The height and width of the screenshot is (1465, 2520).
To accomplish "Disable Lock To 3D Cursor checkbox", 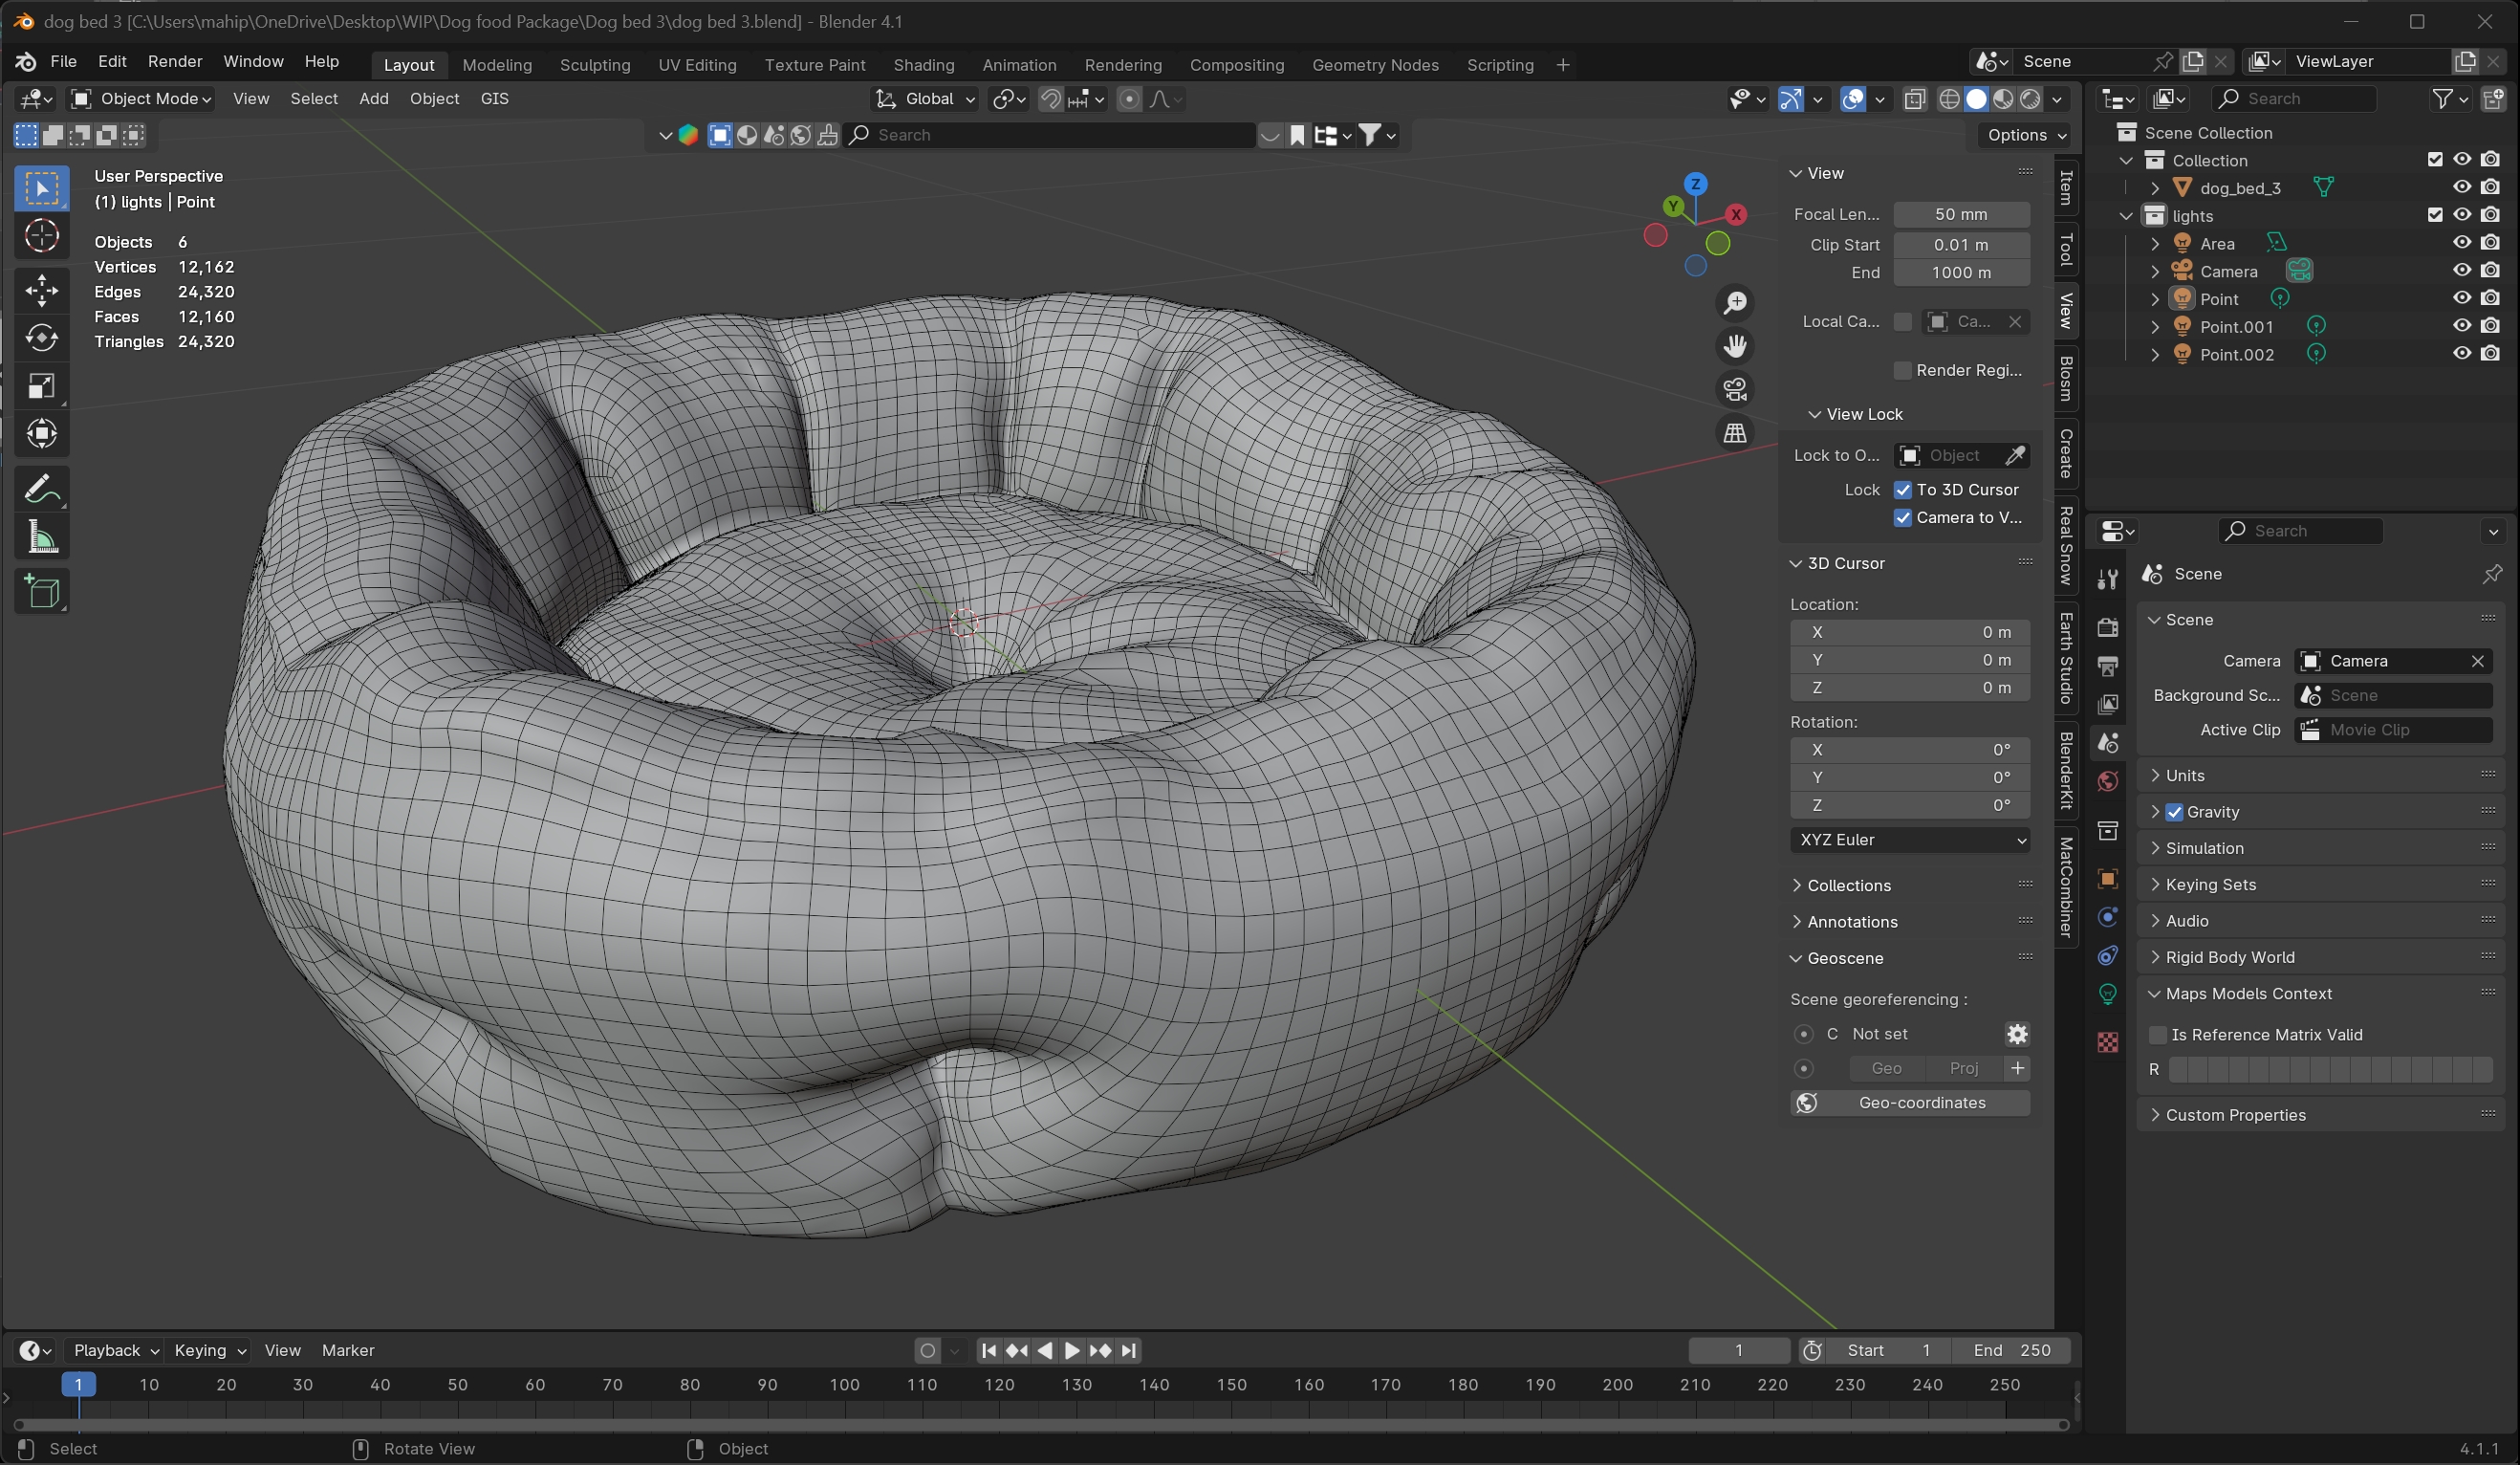I will pos(1903,490).
